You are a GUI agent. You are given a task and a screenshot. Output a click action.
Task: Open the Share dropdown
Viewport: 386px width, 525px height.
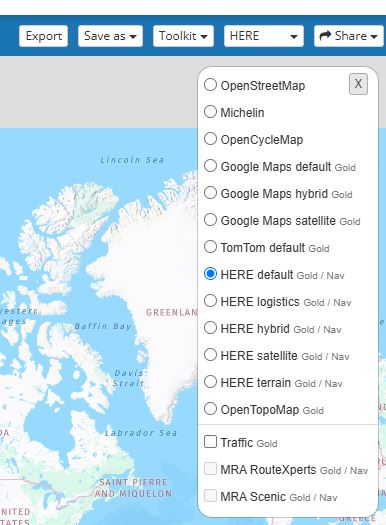(349, 36)
